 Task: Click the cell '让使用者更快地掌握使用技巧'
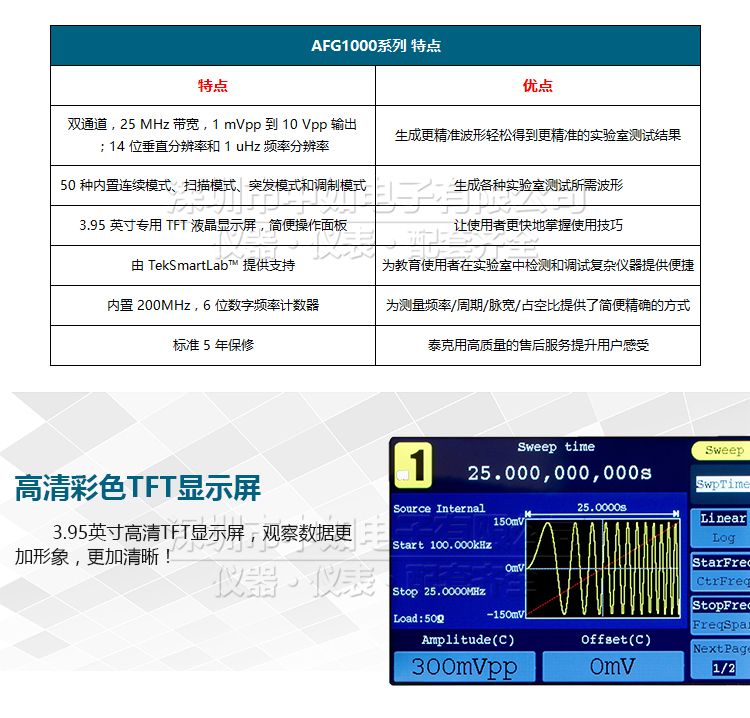point(538,225)
